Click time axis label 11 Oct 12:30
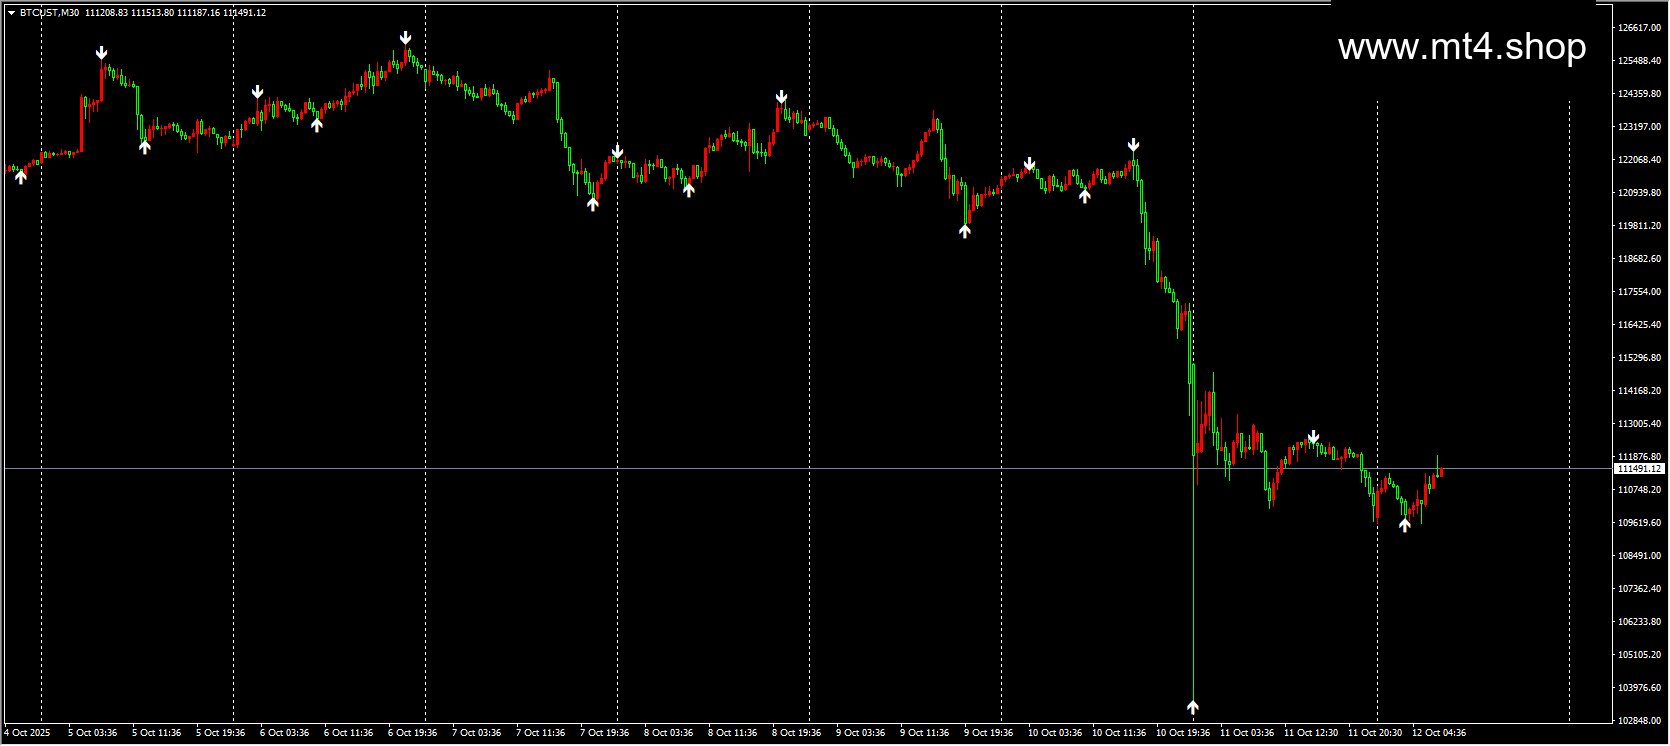The height and width of the screenshot is (746, 1670). click(1311, 733)
